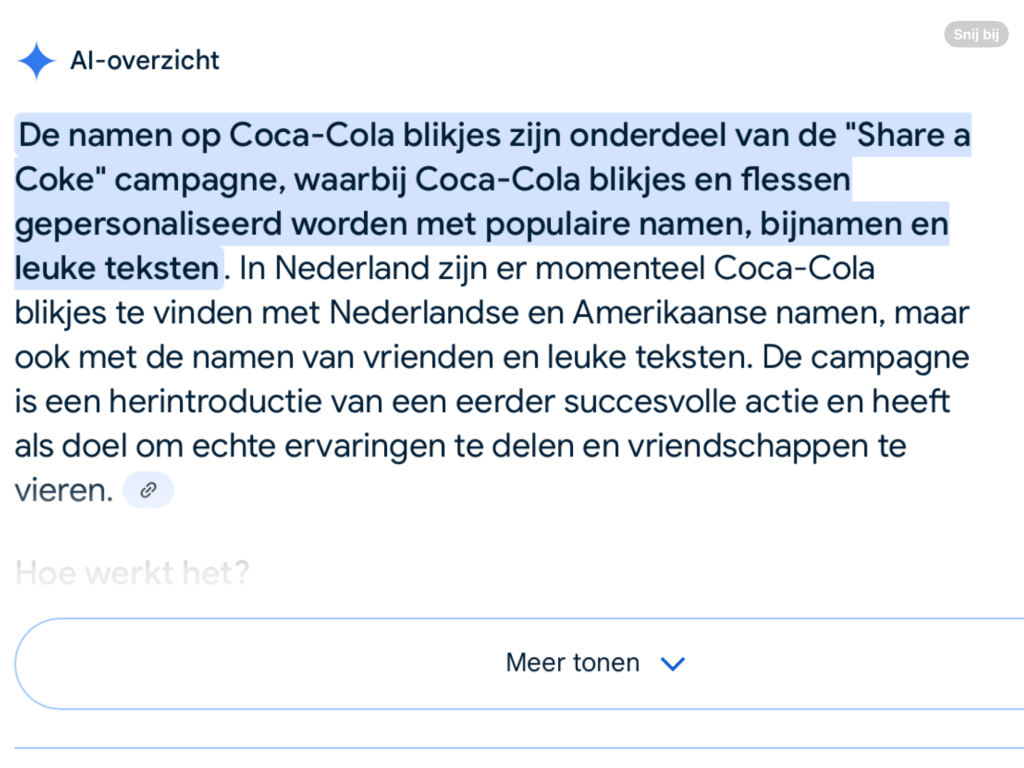This screenshot has height=768, width=1024.
Task: Click the Meer tonen chevron arrow
Action: tap(673, 663)
